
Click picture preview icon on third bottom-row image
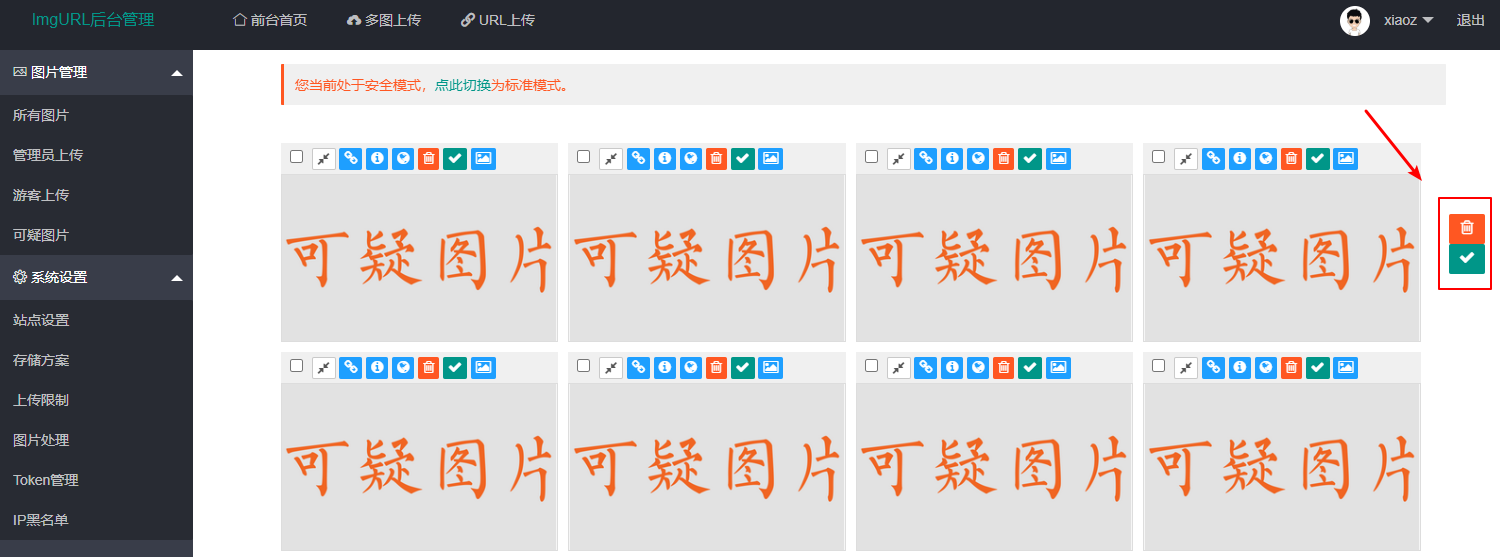click(x=1058, y=368)
